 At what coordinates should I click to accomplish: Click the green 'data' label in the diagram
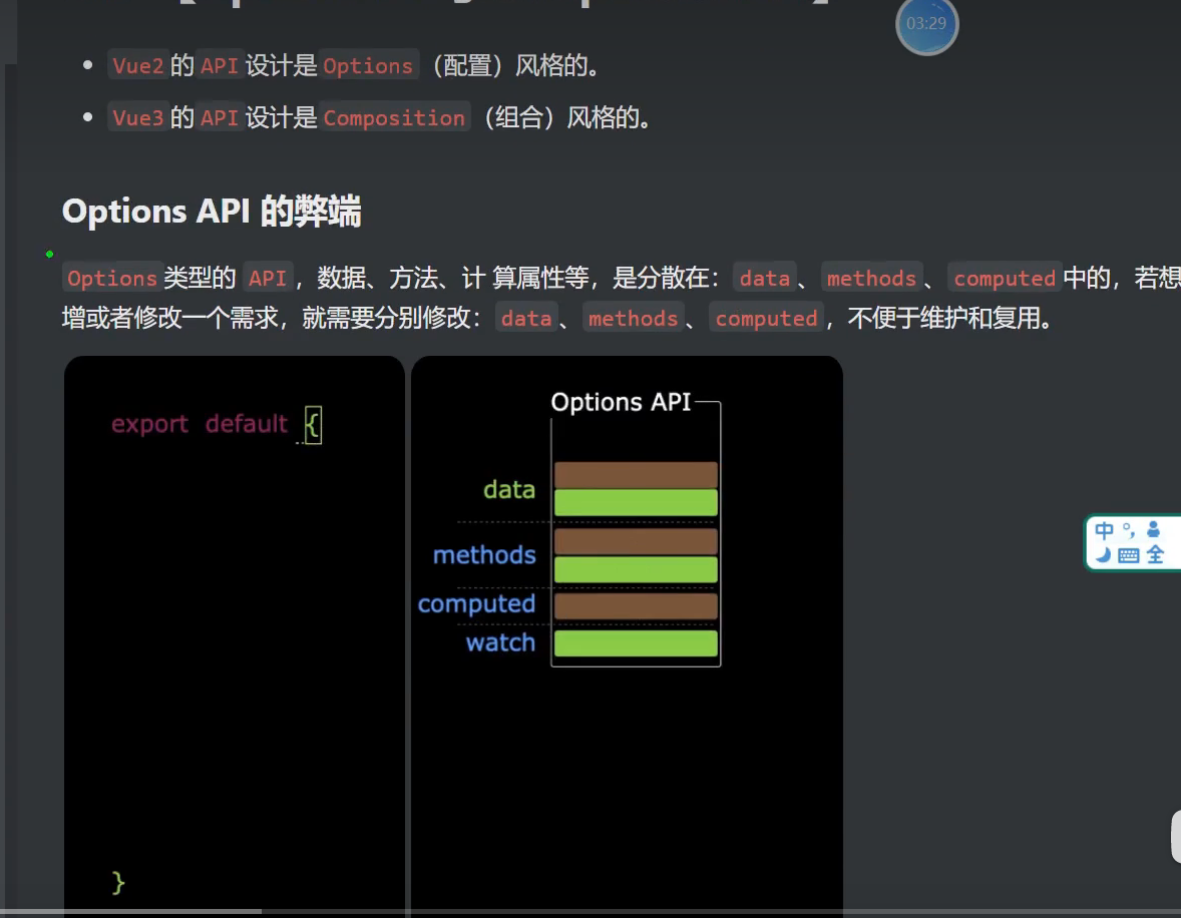[509, 489]
